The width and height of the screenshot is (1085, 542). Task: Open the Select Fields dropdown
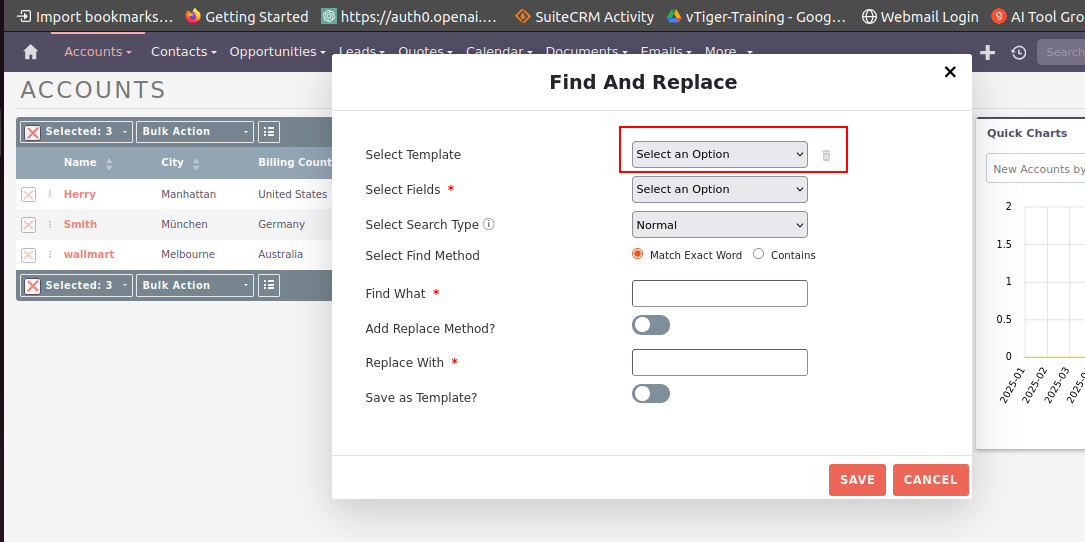click(x=719, y=189)
